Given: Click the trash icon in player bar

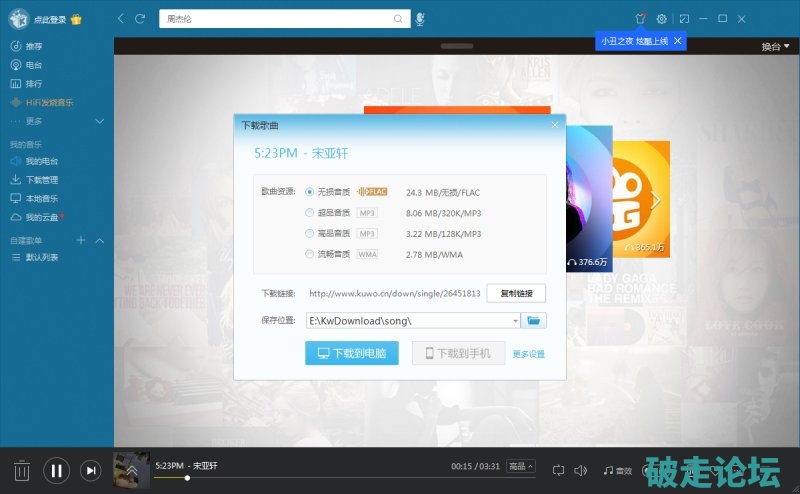Looking at the screenshot, I should [21, 470].
